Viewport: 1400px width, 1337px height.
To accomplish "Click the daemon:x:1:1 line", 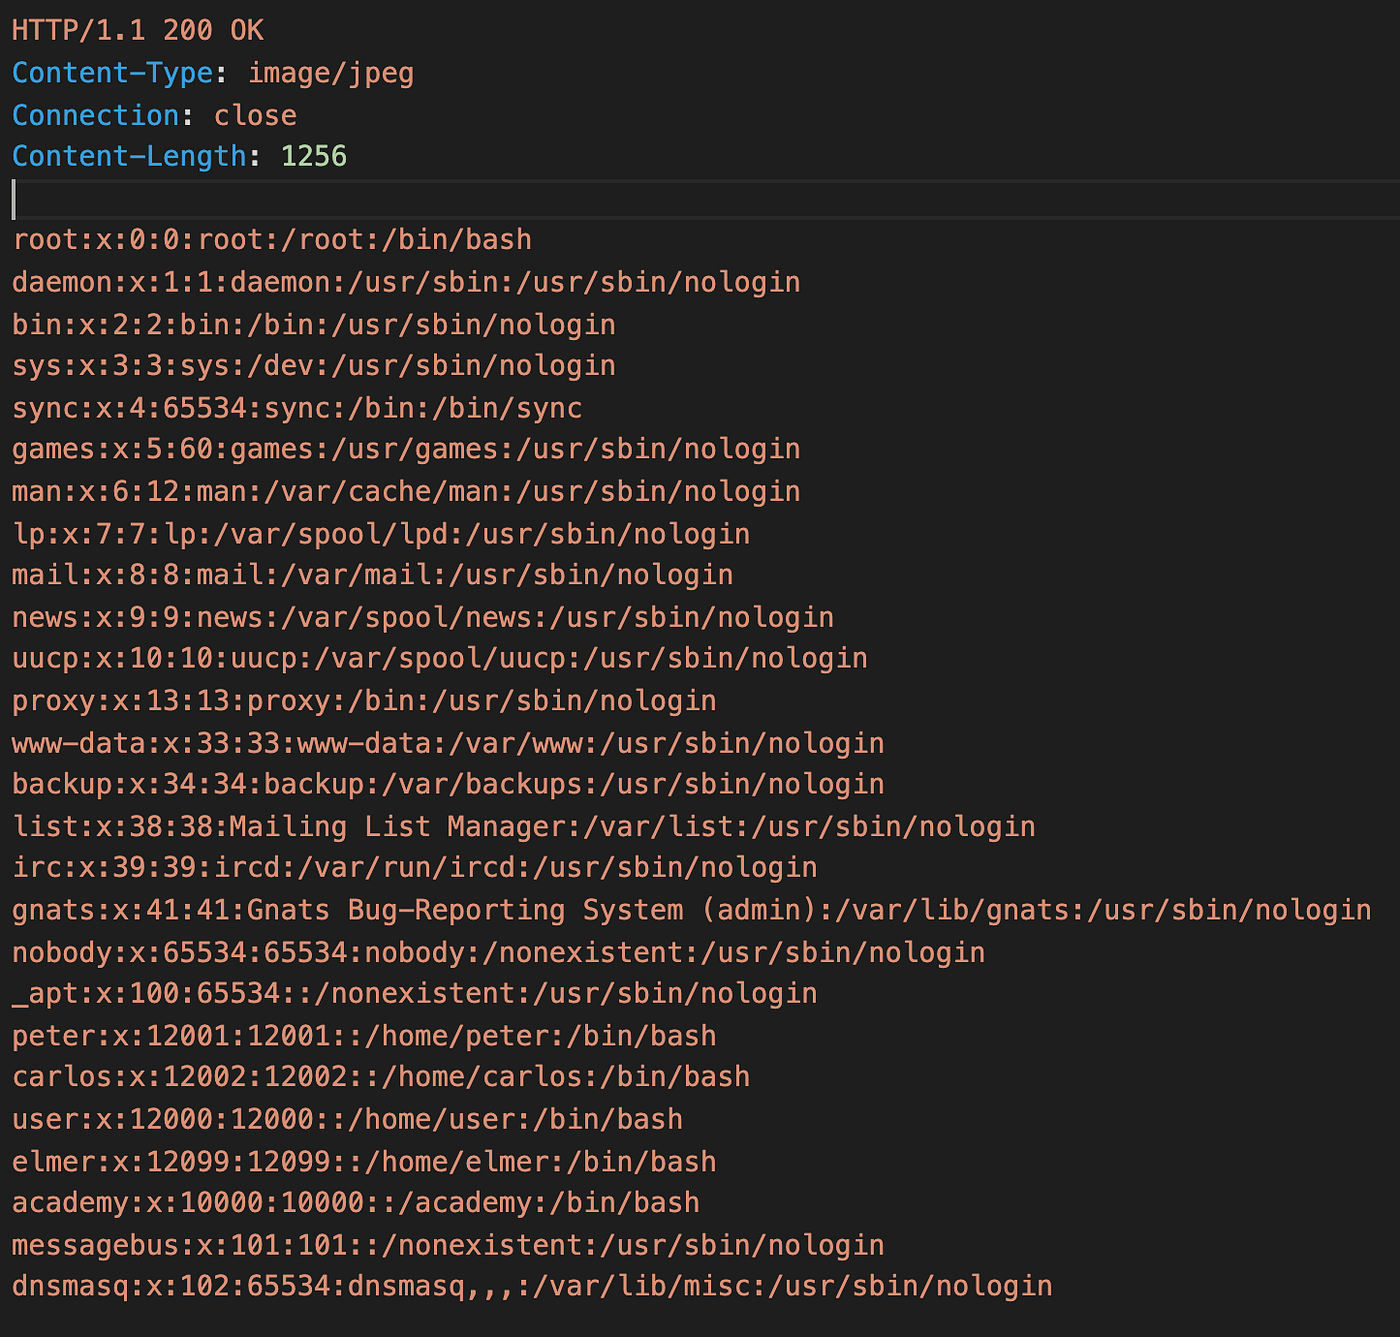I will pyautogui.click(x=406, y=283).
